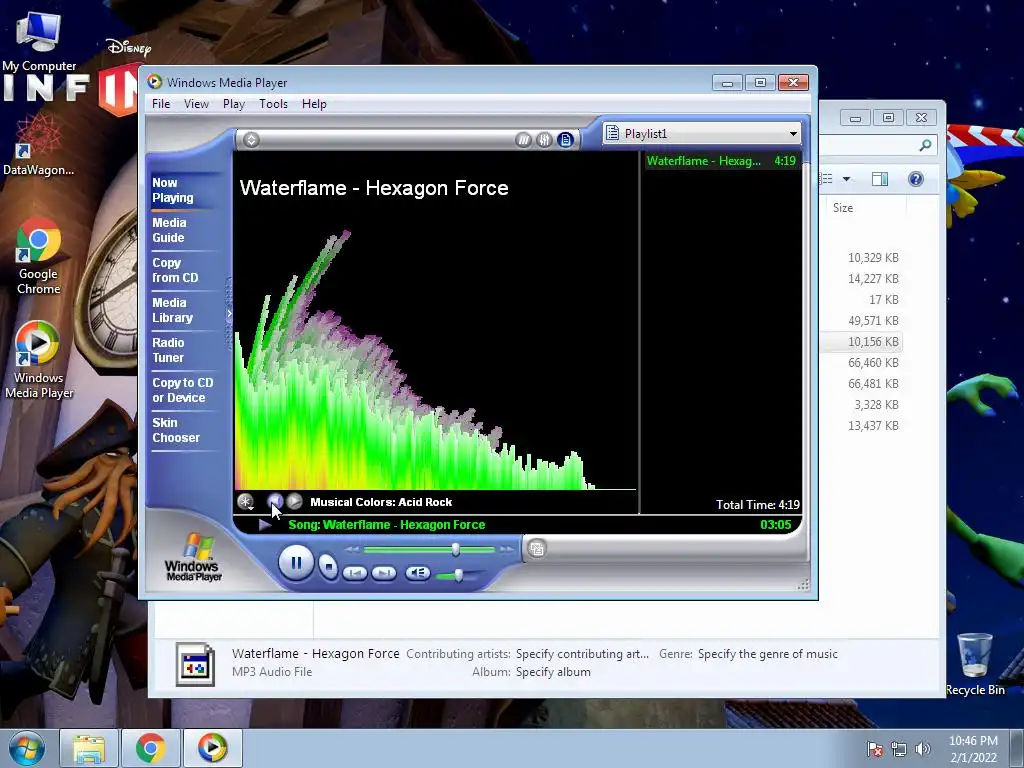Select Waterflame track in the playlist
1024x768 pixels.
point(722,161)
